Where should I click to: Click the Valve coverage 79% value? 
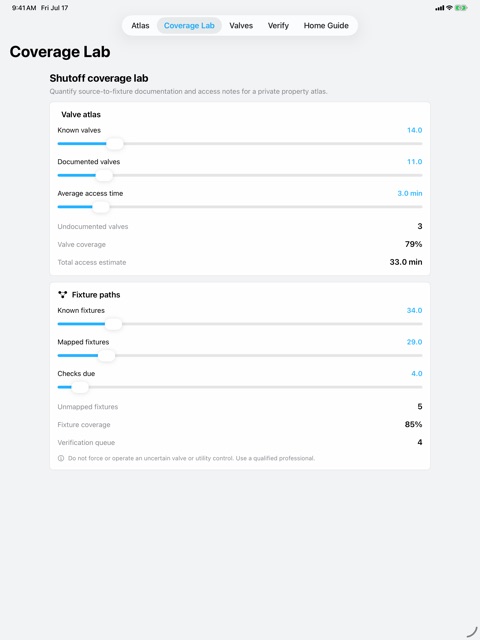pyautogui.click(x=413, y=244)
